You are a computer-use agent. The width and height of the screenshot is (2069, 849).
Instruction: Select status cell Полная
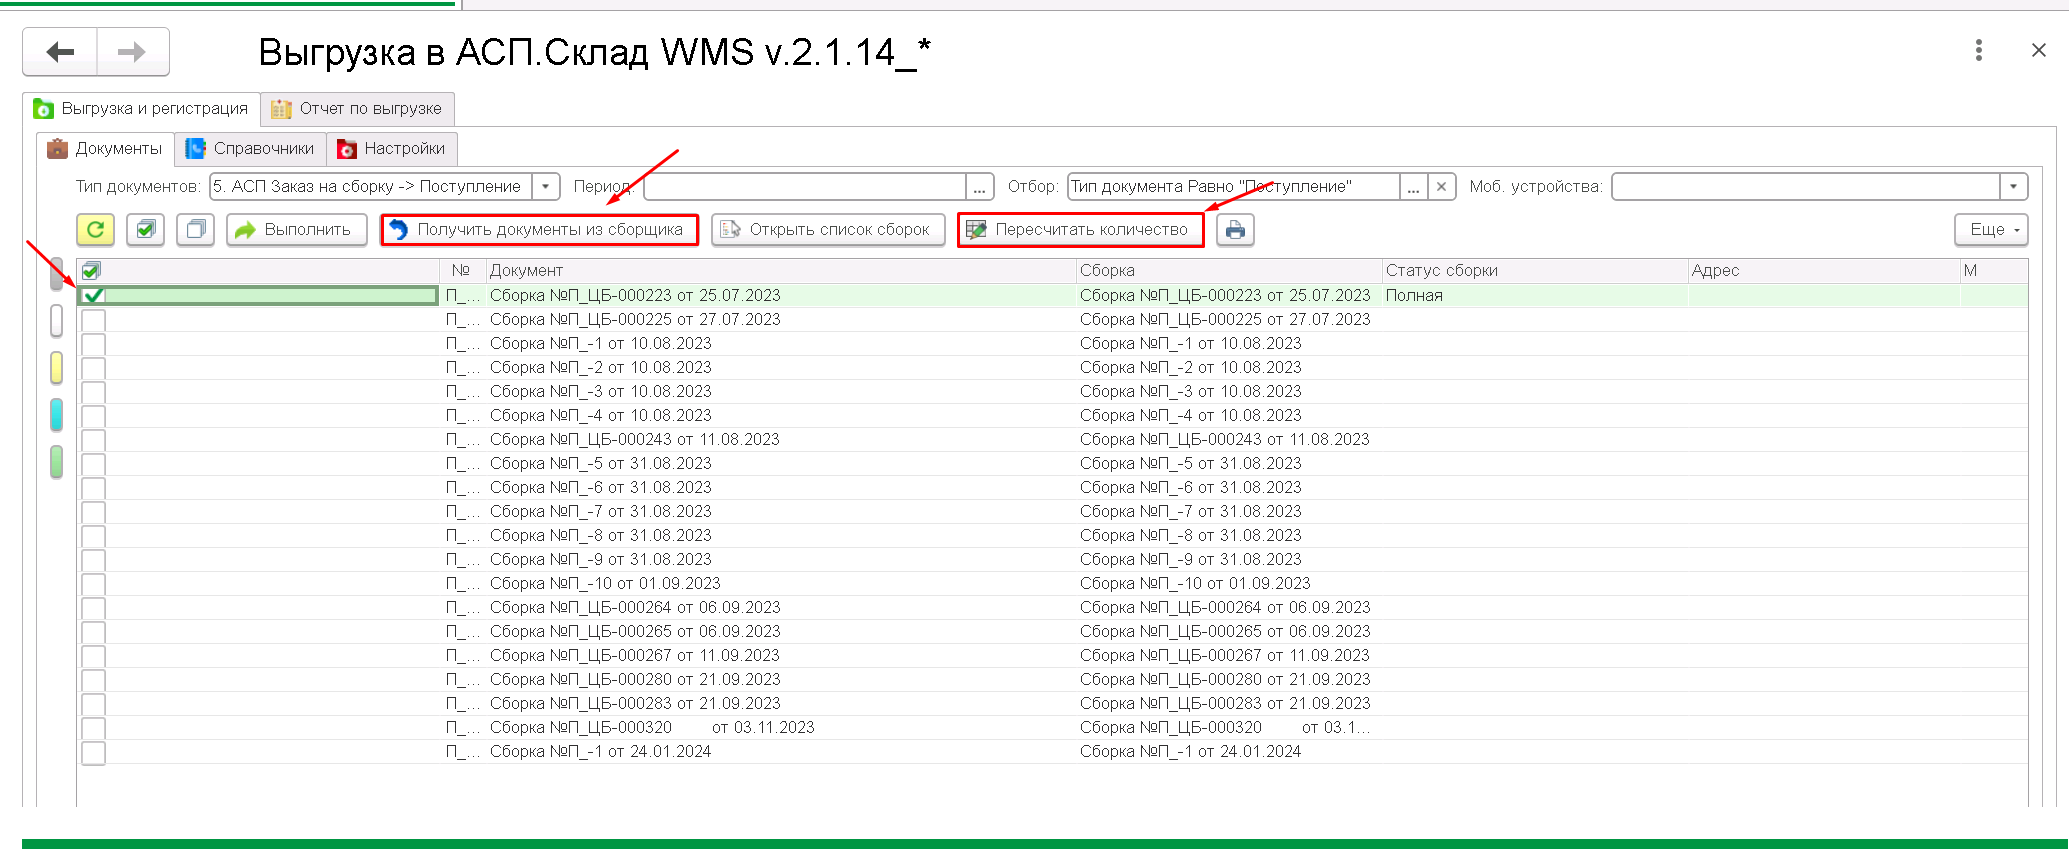coord(1534,296)
